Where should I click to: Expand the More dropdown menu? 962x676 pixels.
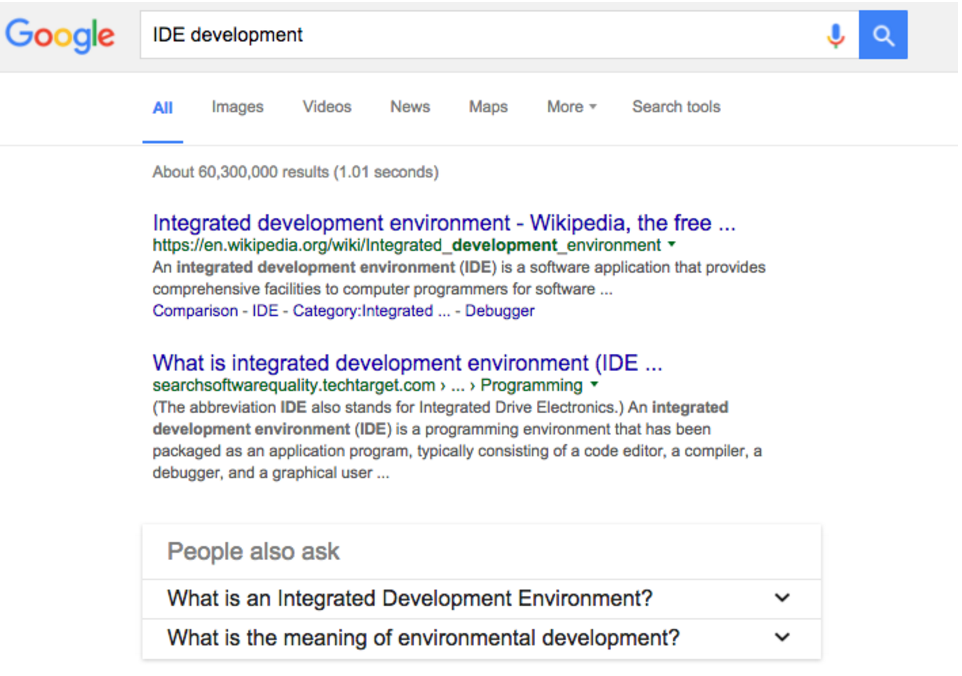coord(571,107)
